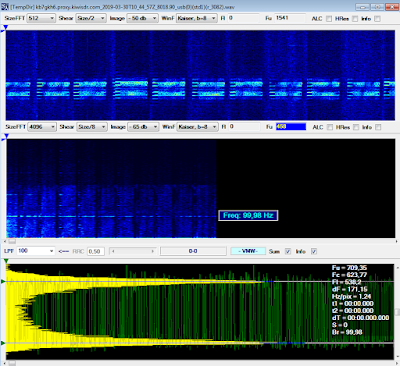The height and width of the screenshot is (366, 400).
Task: Click the 'Hz/pix = 1.24' readout text
Action: 351,296
